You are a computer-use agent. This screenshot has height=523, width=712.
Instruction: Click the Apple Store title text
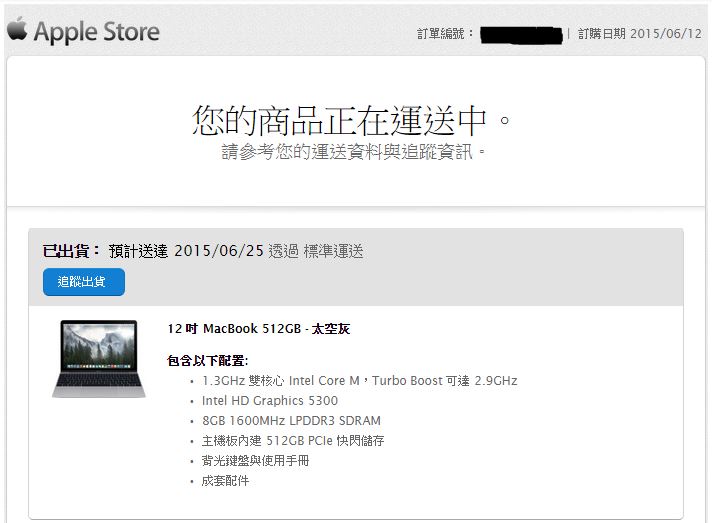point(97,32)
